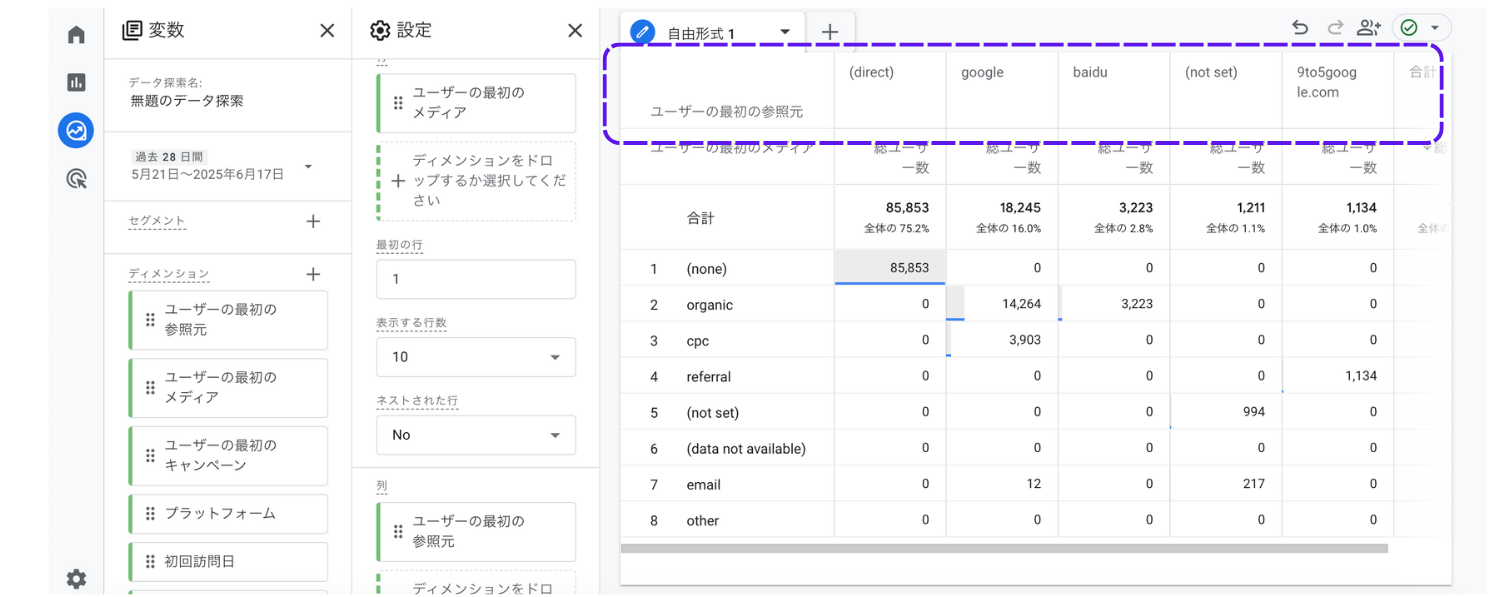Open the ネストされた行 dropdown showing No
The height and width of the screenshot is (597, 1493).
point(476,435)
